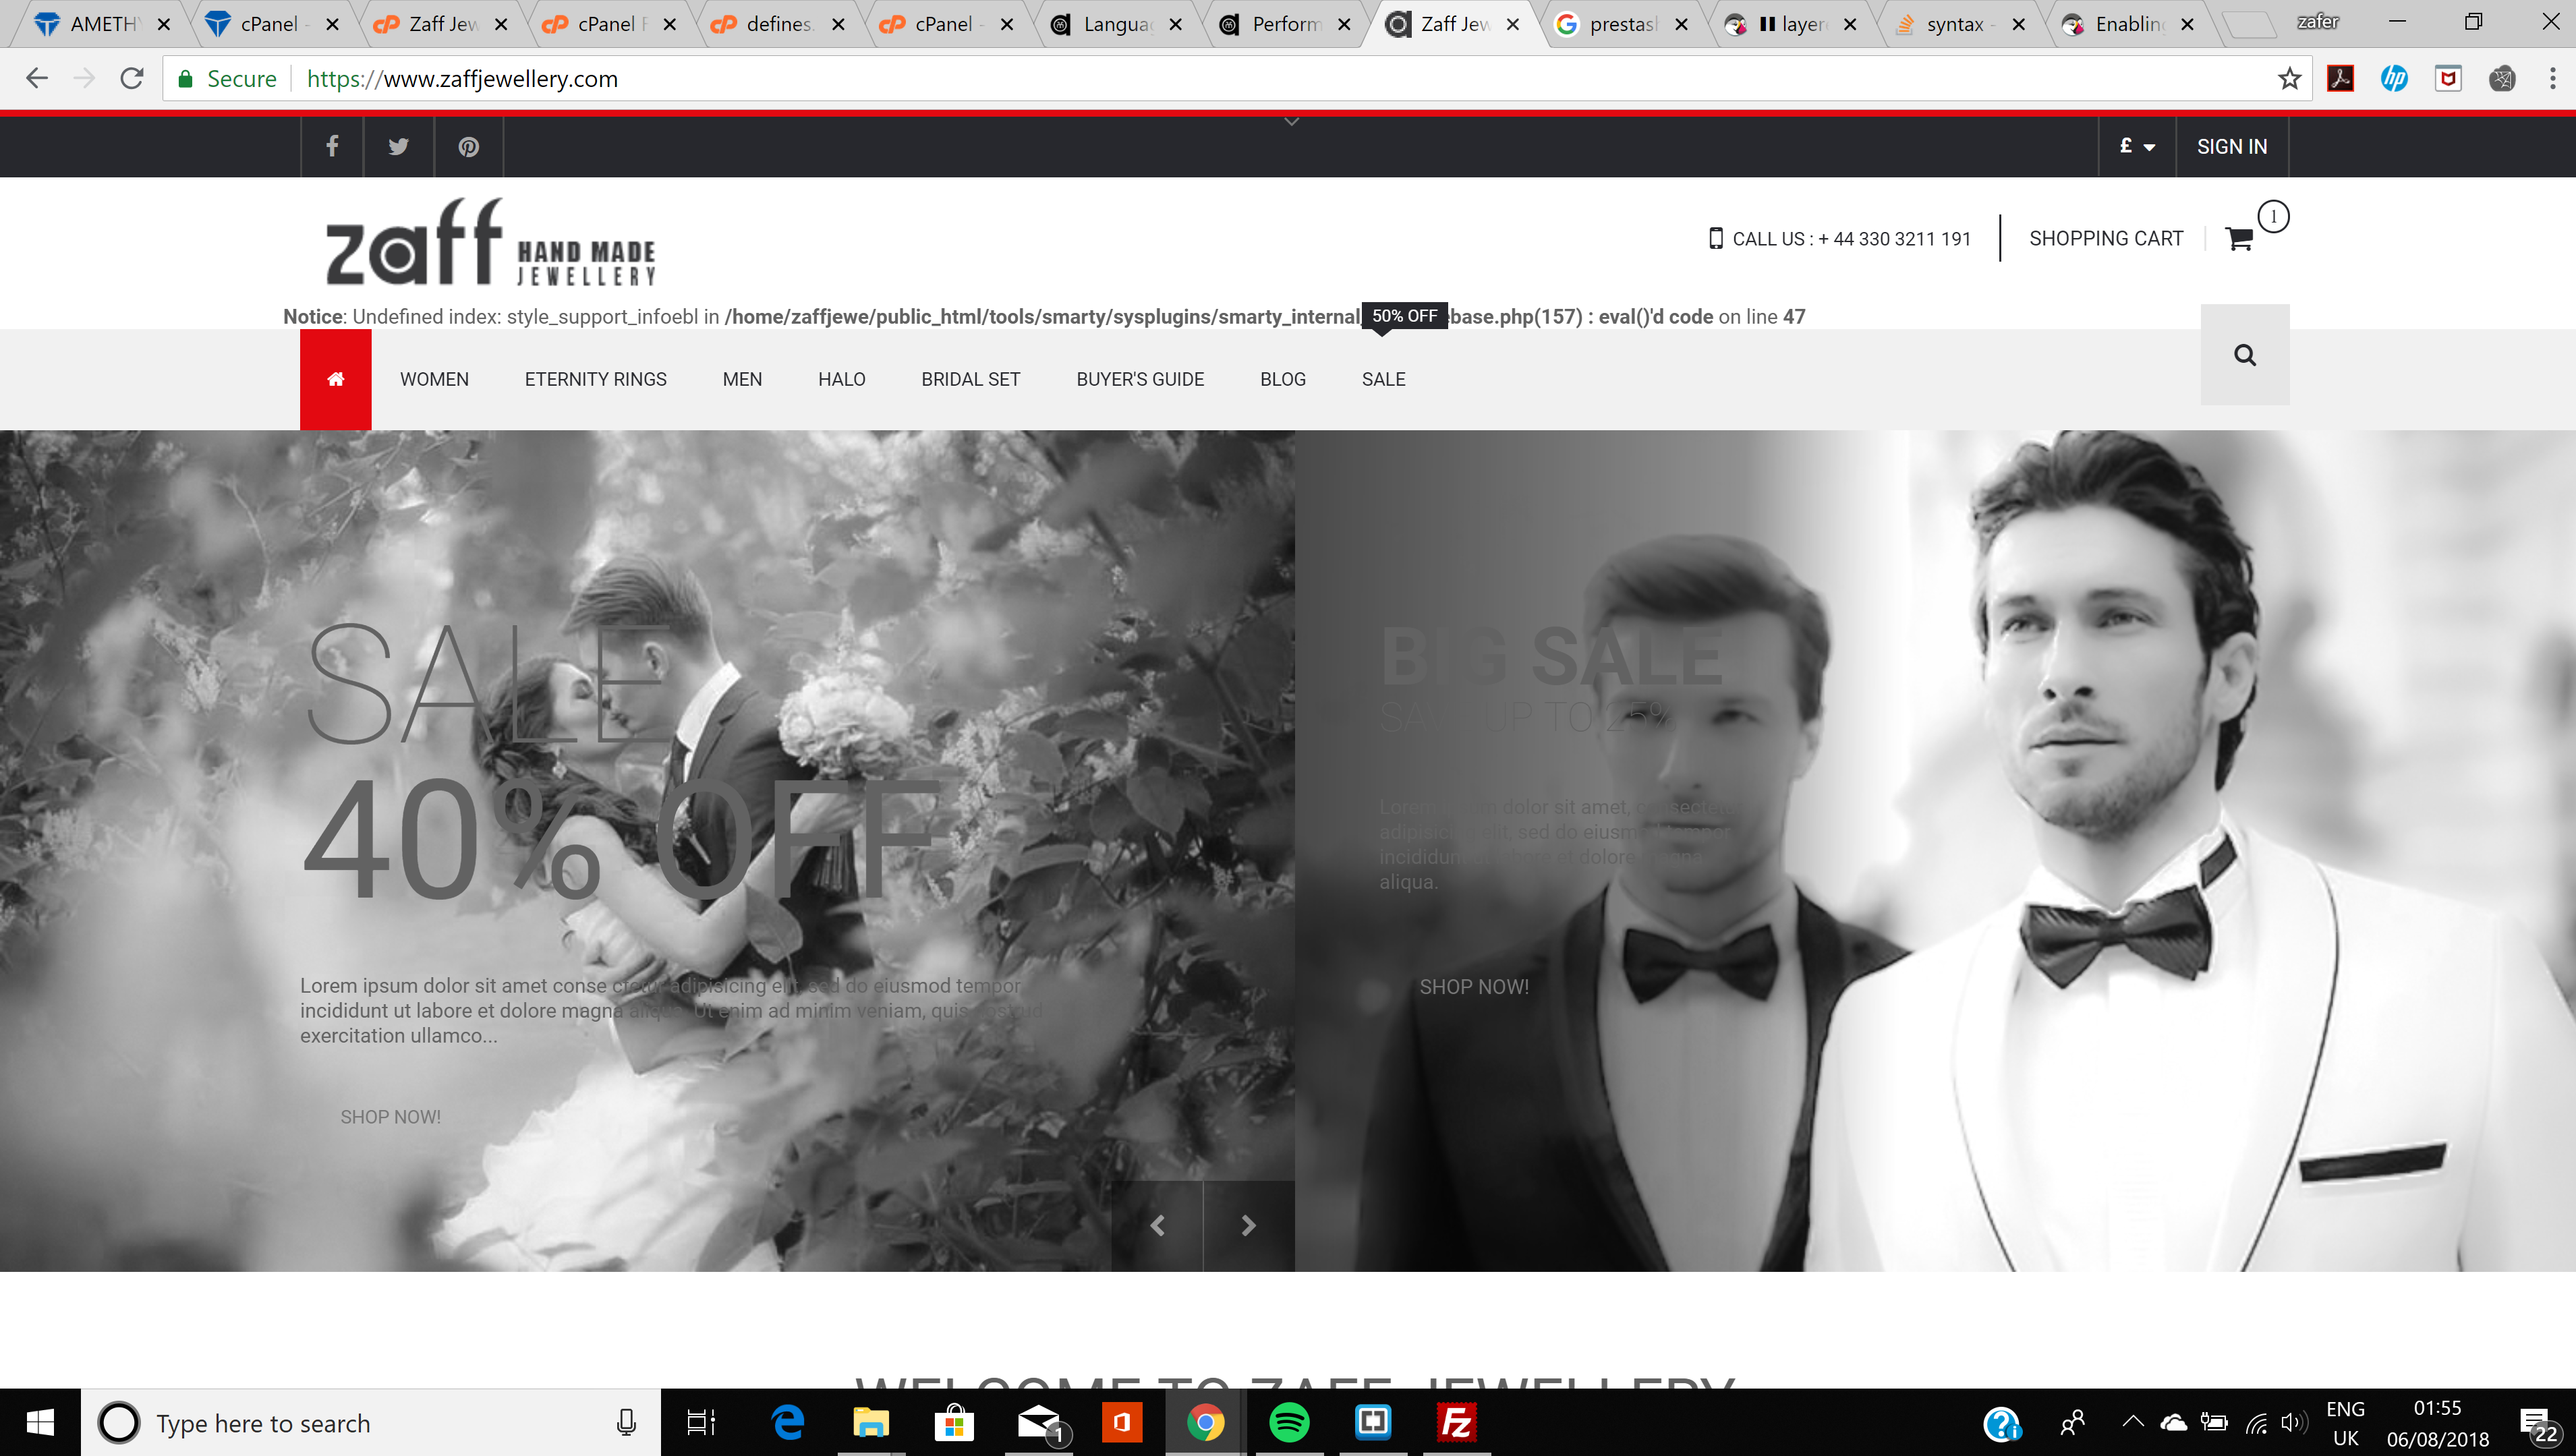The height and width of the screenshot is (1456, 2576).
Task: Open the search magnifier icon
Action: coord(2245,355)
